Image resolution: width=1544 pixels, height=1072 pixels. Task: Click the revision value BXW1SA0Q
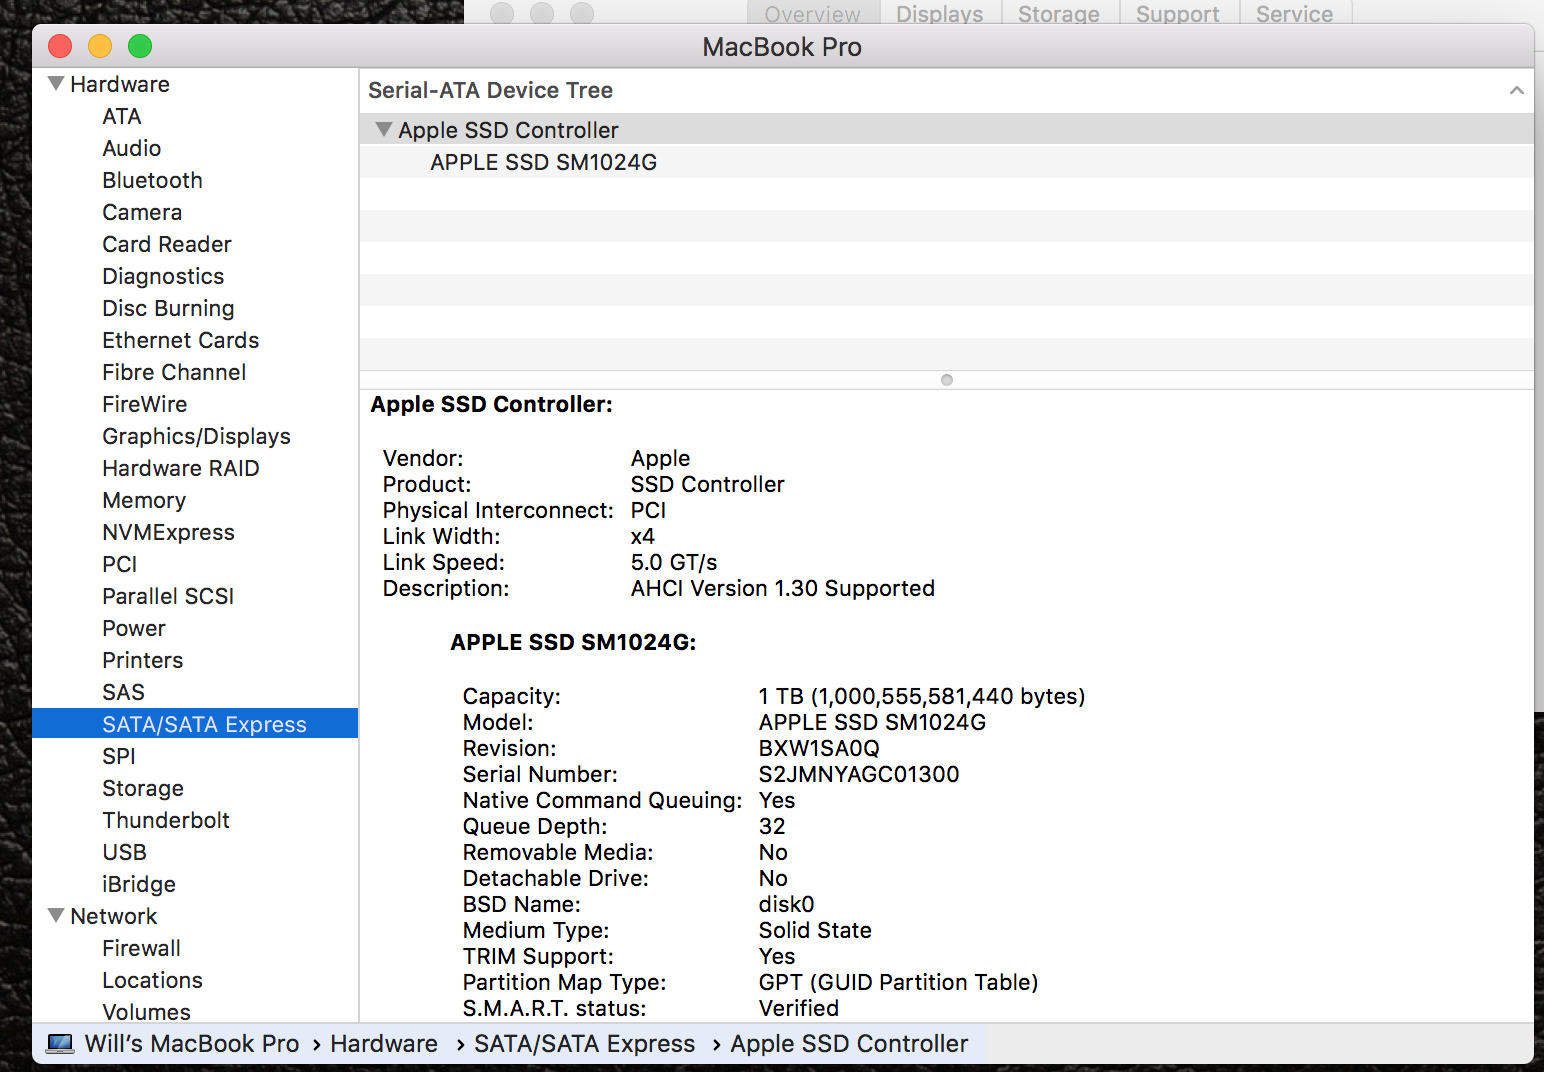[x=819, y=748]
